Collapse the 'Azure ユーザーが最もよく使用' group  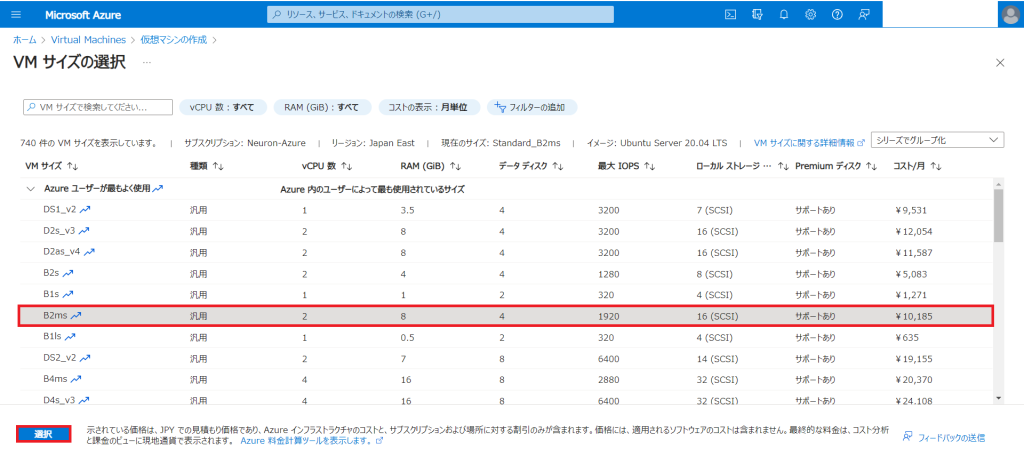pyautogui.click(x=30, y=188)
